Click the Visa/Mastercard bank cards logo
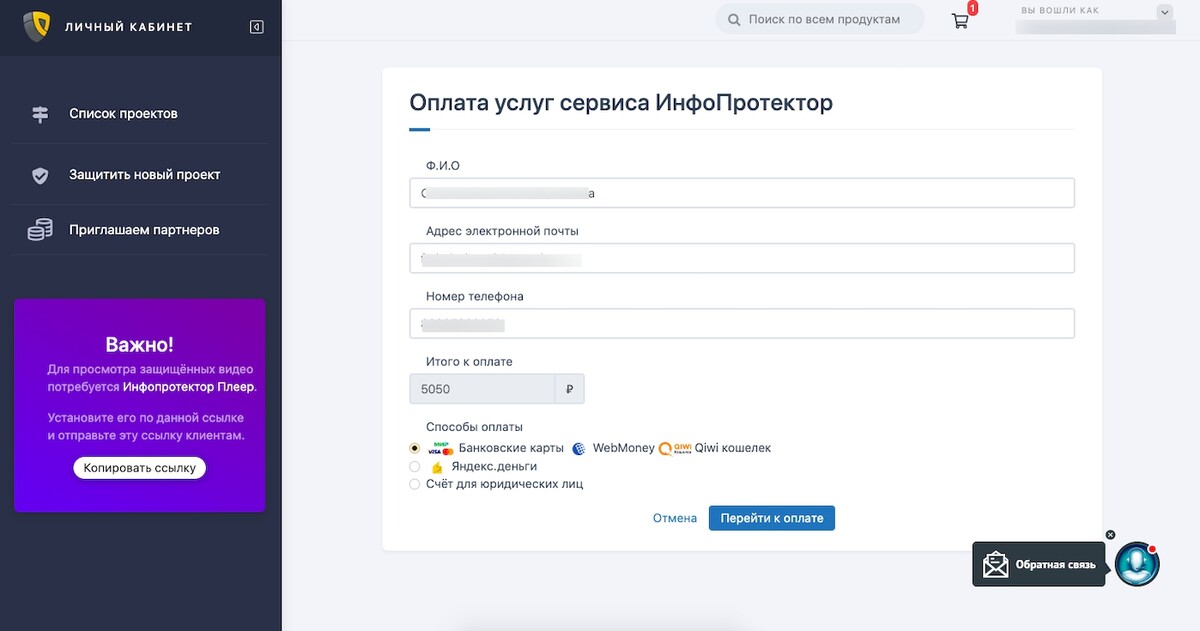 [440, 448]
